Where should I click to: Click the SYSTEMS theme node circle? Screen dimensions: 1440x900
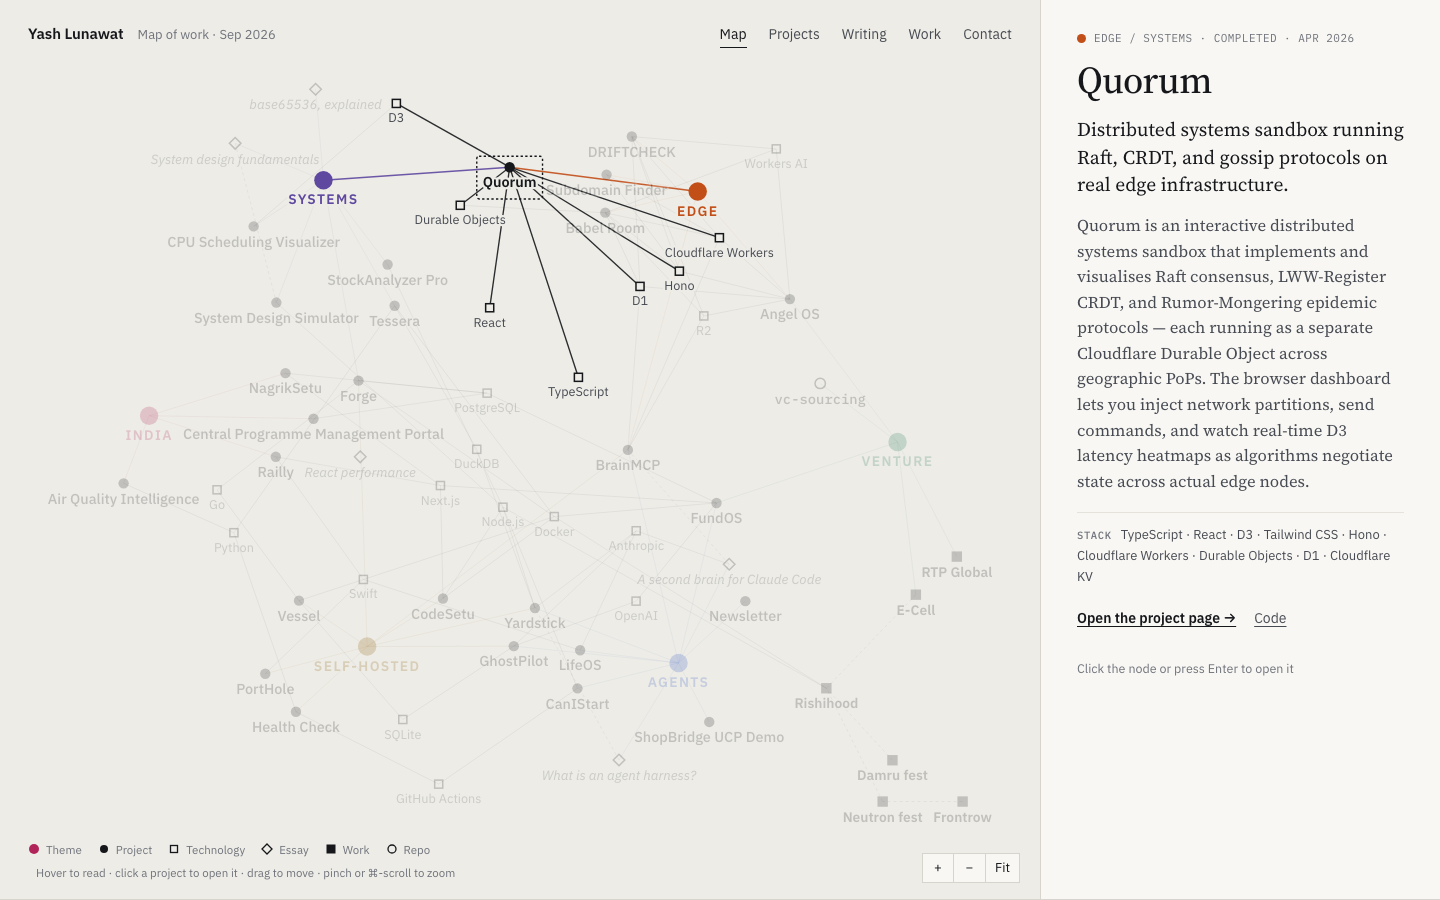(323, 180)
